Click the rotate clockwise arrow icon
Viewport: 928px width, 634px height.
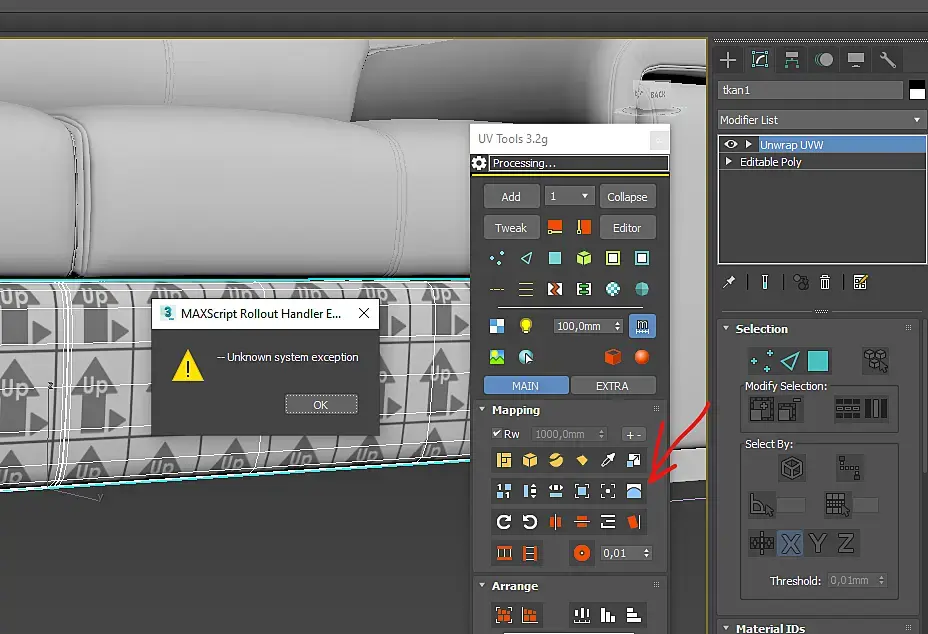click(504, 522)
